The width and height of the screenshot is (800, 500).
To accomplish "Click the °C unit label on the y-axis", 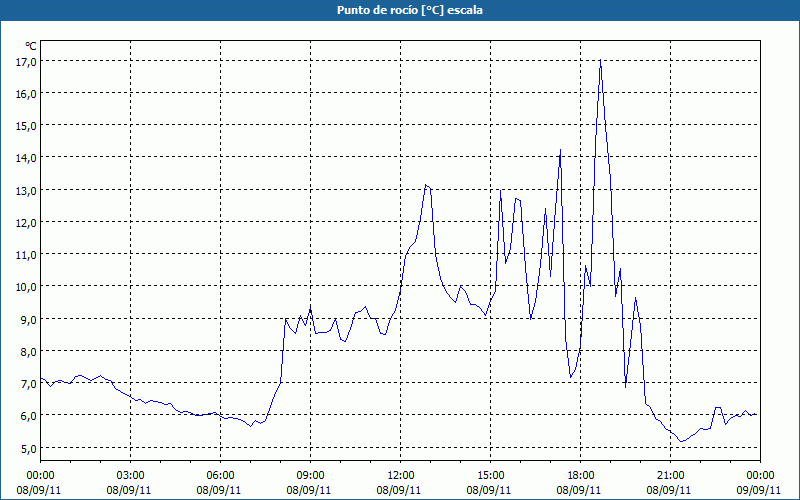I will point(31,46).
